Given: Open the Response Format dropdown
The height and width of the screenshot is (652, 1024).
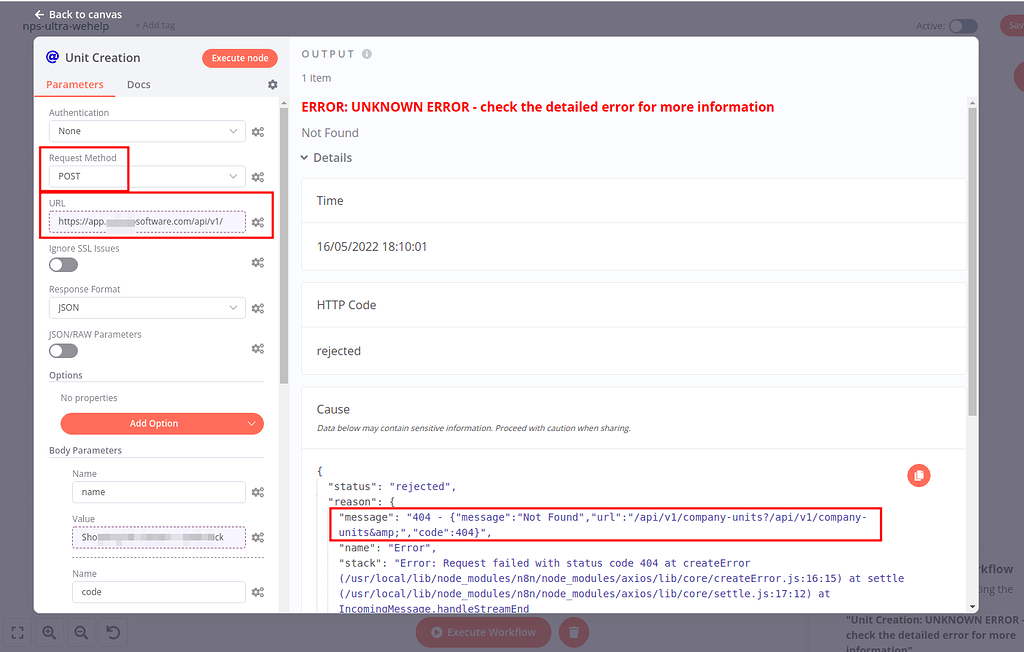Looking at the screenshot, I should (146, 307).
